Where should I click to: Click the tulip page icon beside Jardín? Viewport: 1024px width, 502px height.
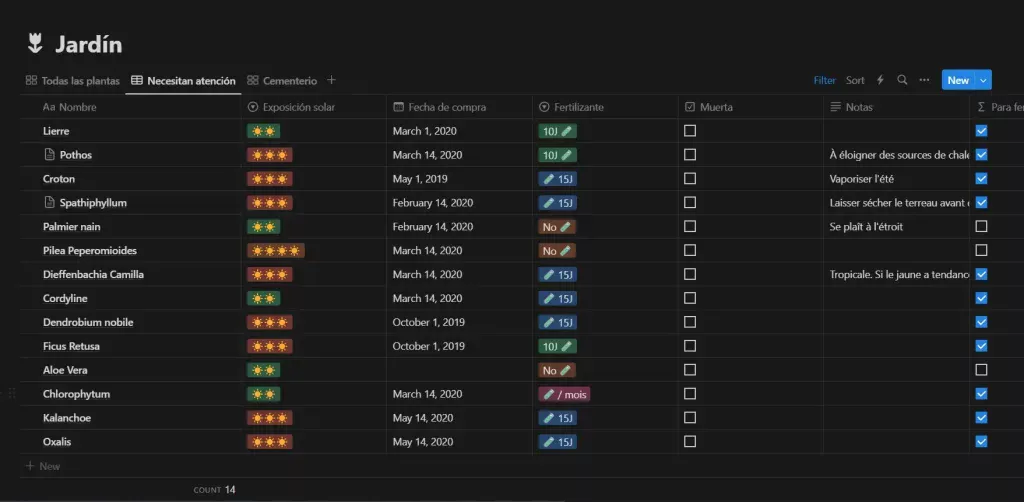[x=35, y=44]
